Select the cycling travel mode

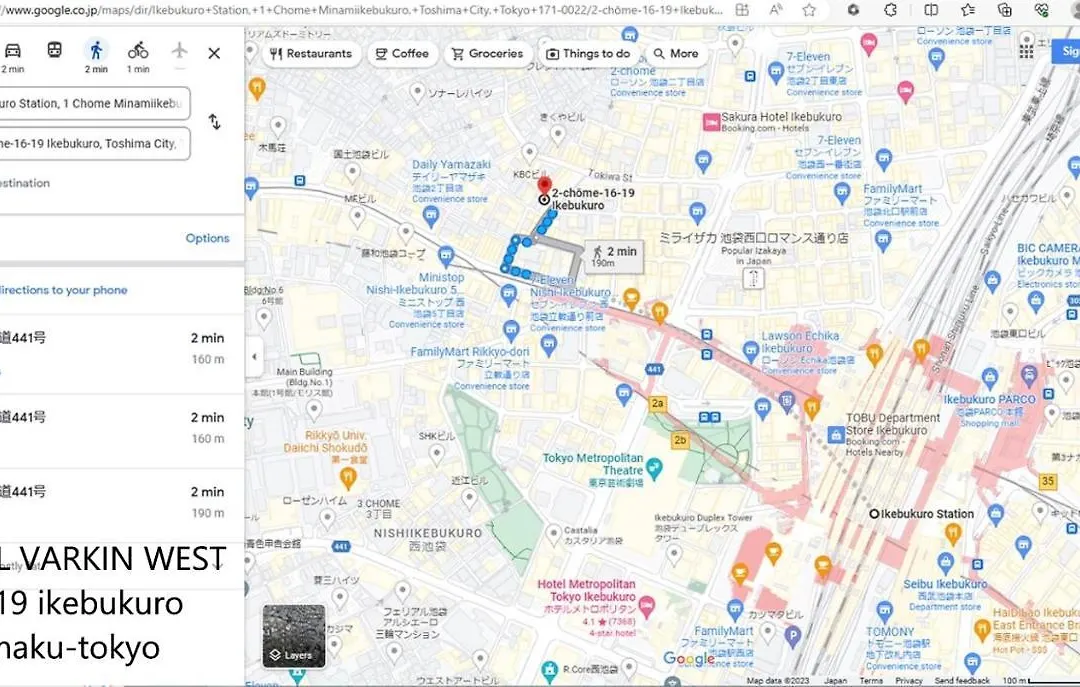coord(138,50)
